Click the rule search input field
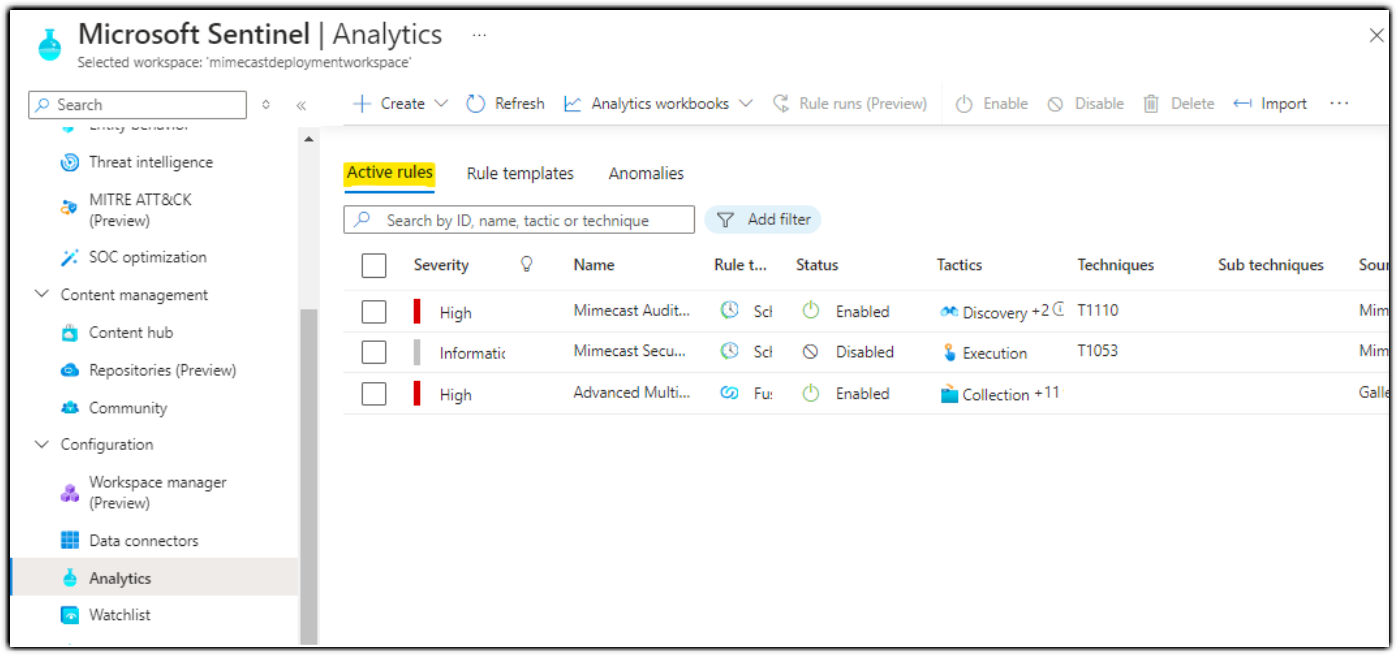The width and height of the screenshot is (1399, 657). (x=530, y=220)
